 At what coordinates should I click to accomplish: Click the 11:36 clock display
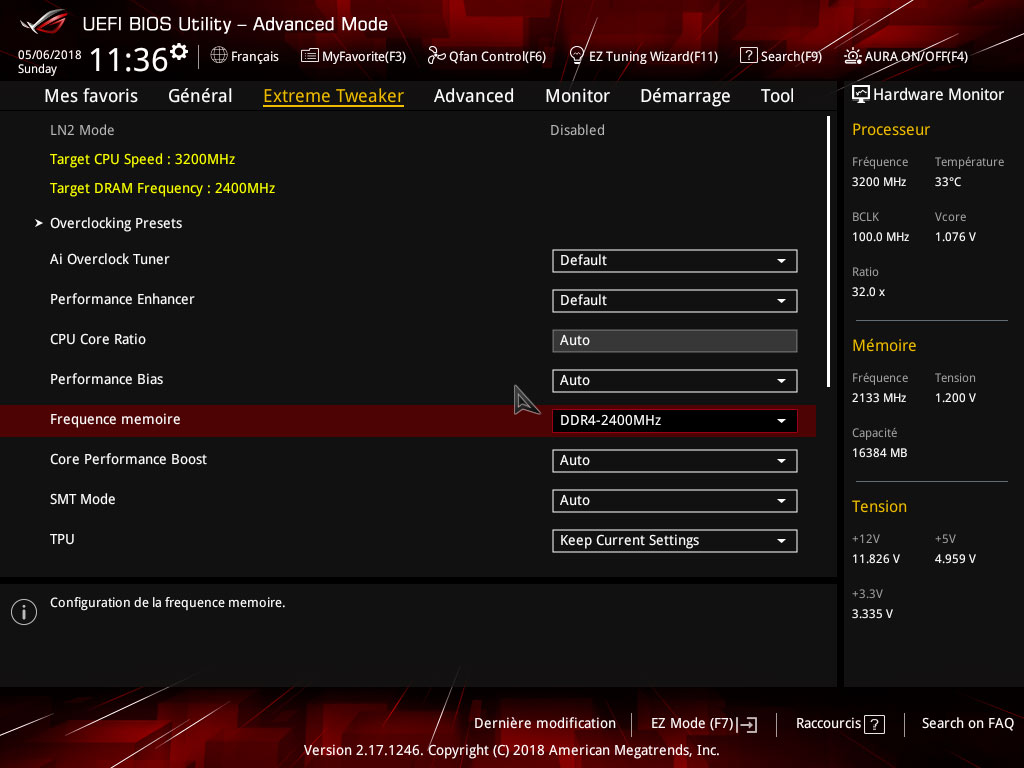point(129,59)
